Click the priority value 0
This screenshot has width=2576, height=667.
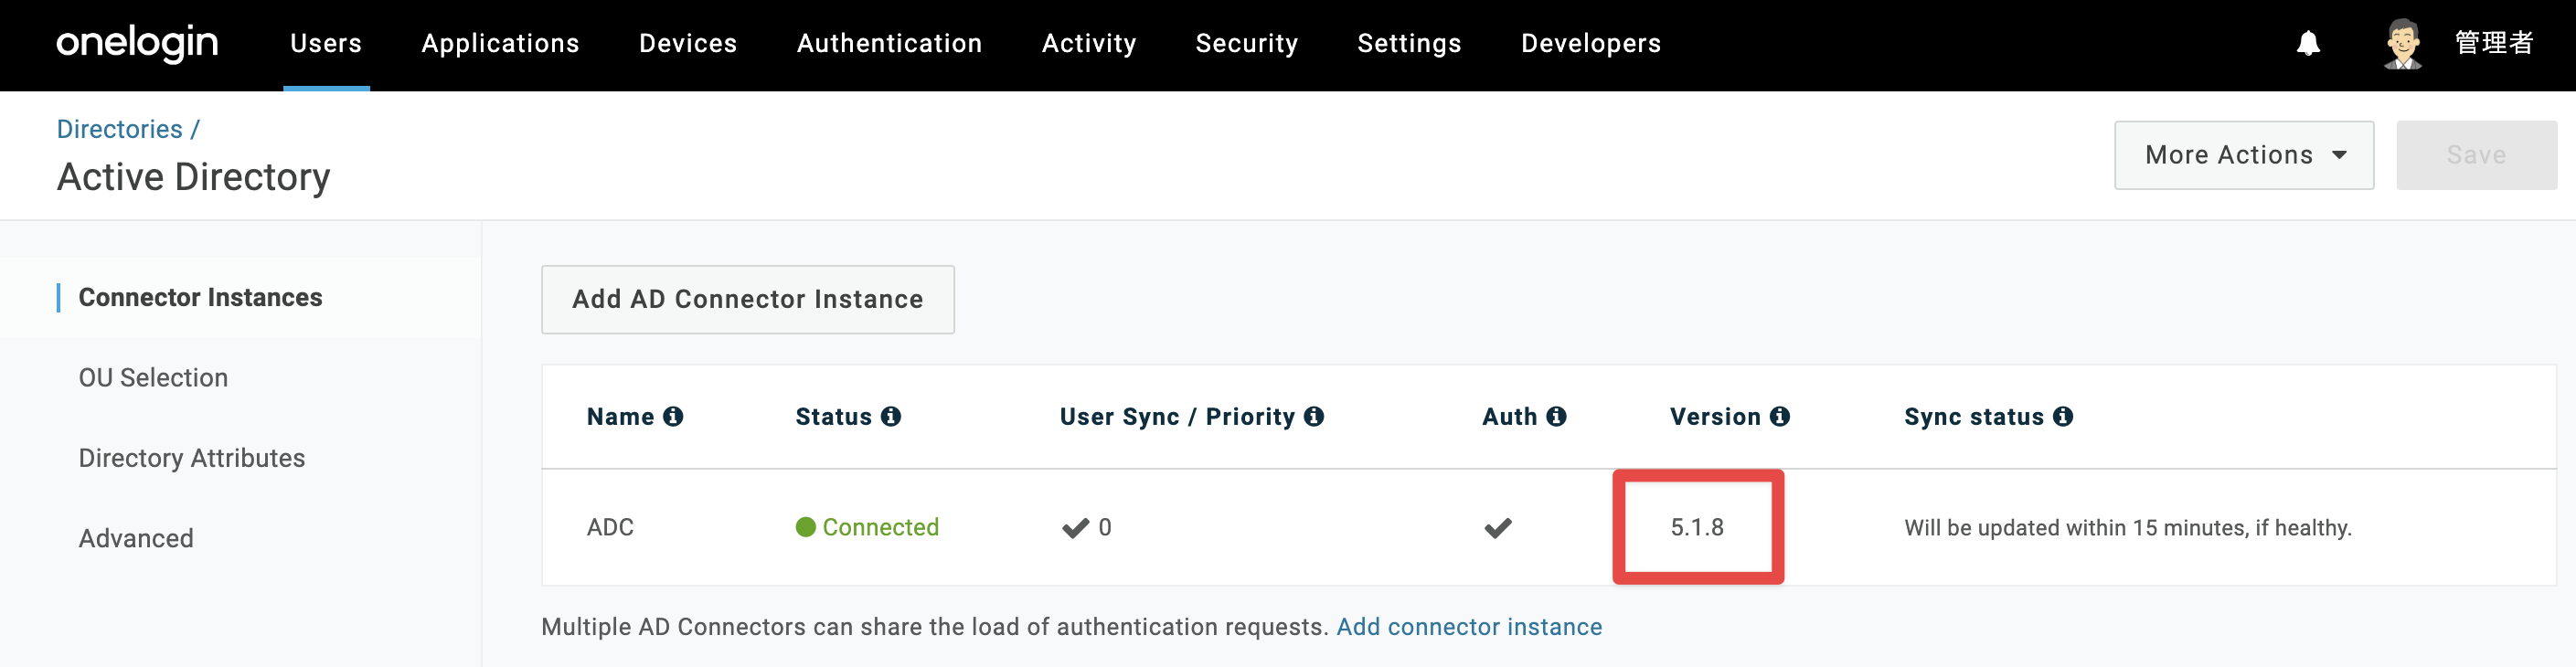(1105, 527)
